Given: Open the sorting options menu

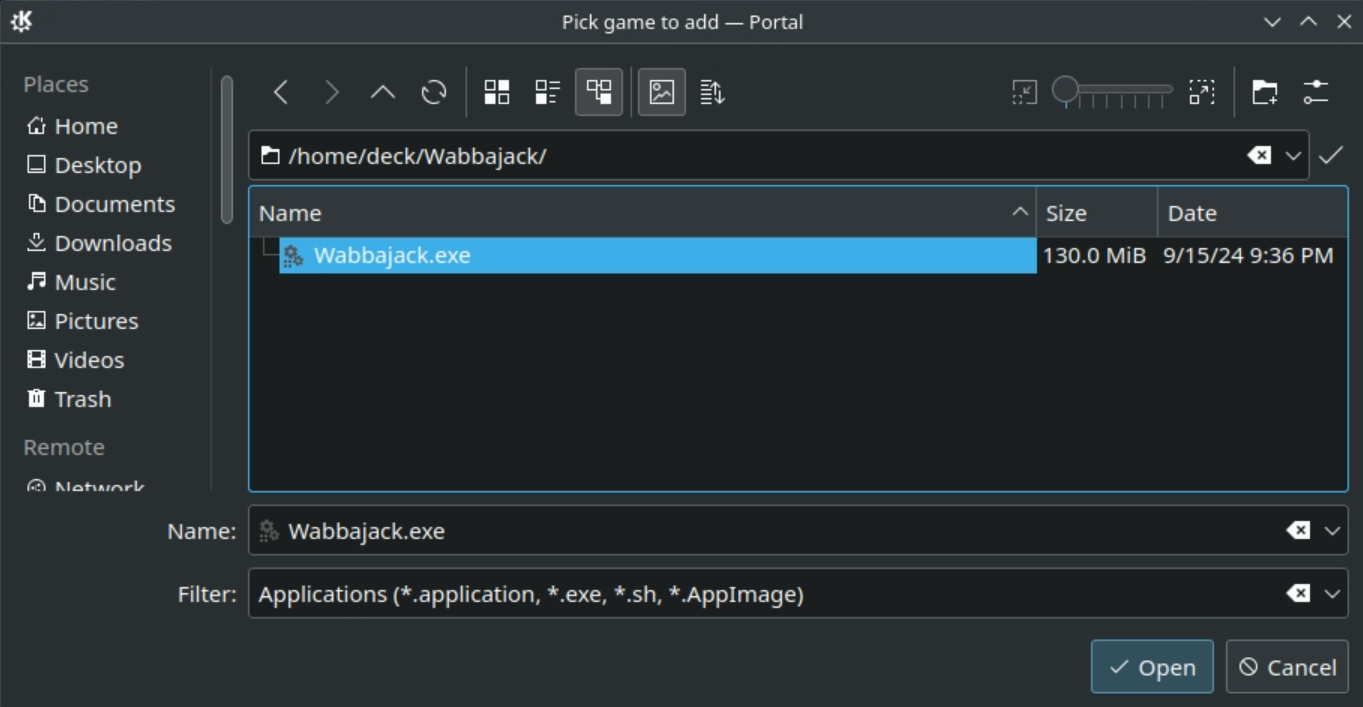Looking at the screenshot, I should click(712, 93).
